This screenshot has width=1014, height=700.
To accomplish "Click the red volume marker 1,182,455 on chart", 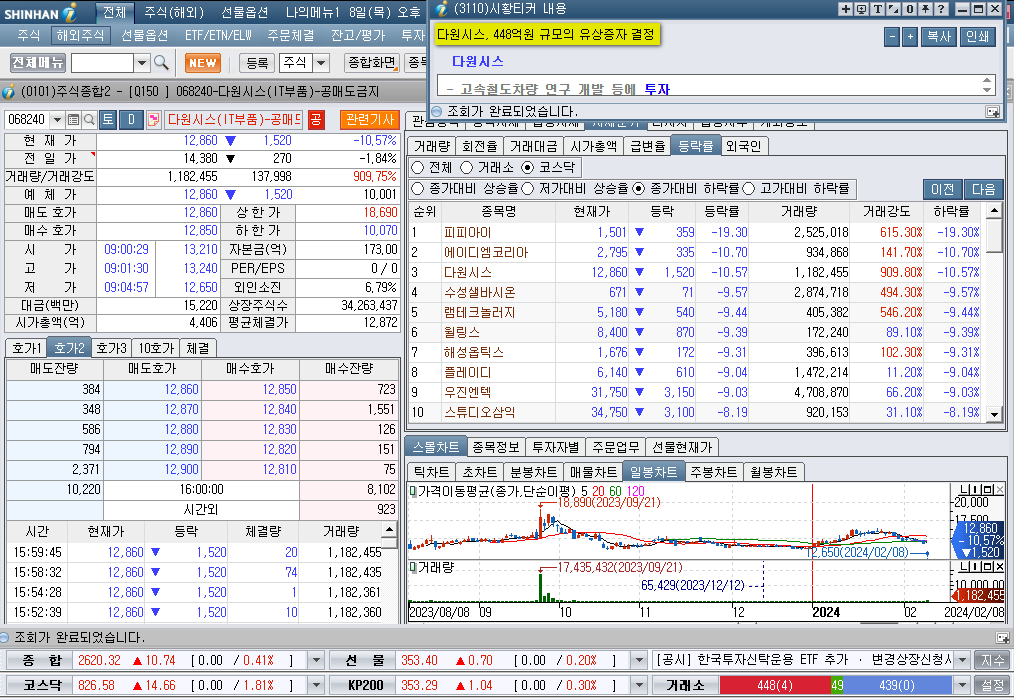I will point(979,595).
